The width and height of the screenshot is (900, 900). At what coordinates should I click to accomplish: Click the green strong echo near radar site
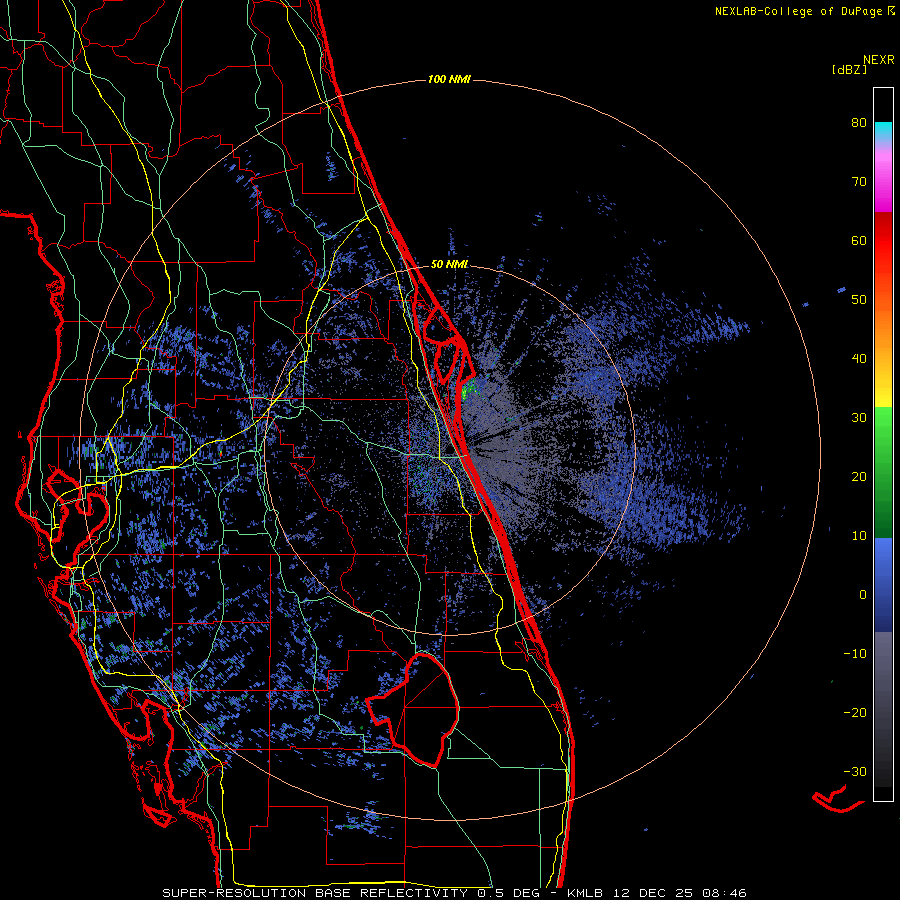(469, 390)
